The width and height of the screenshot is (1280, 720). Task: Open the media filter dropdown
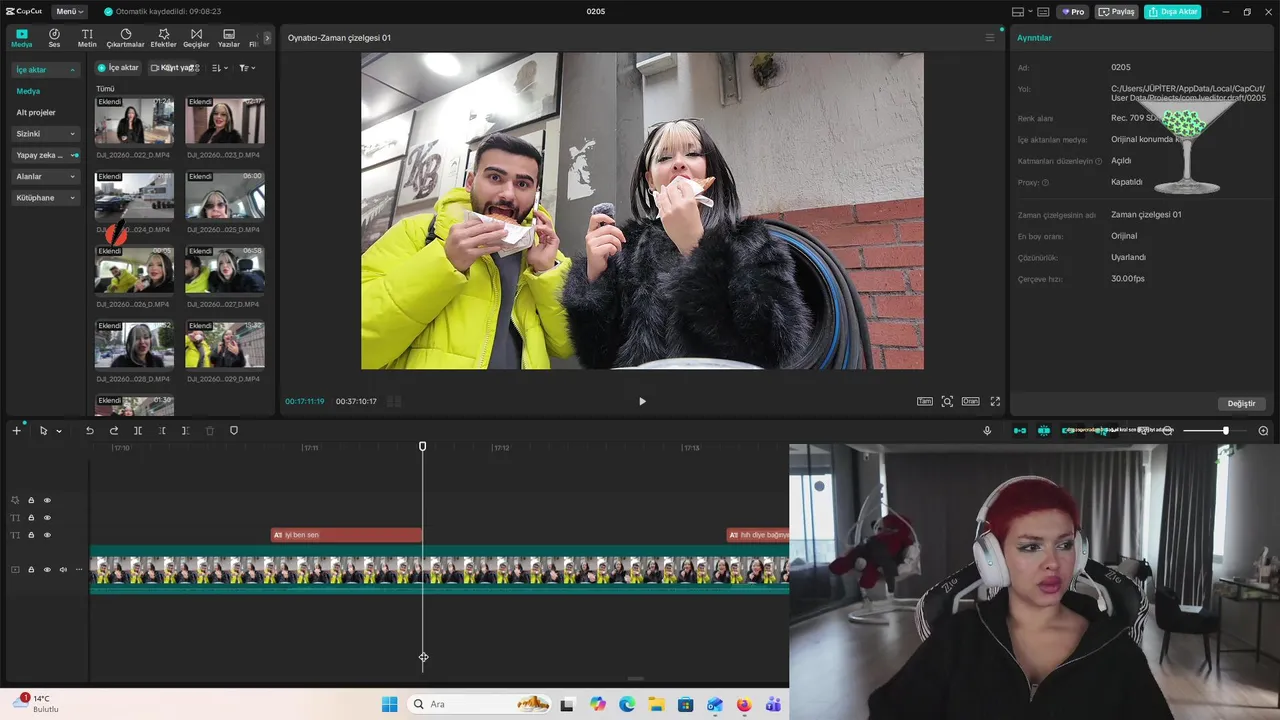coord(247,68)
